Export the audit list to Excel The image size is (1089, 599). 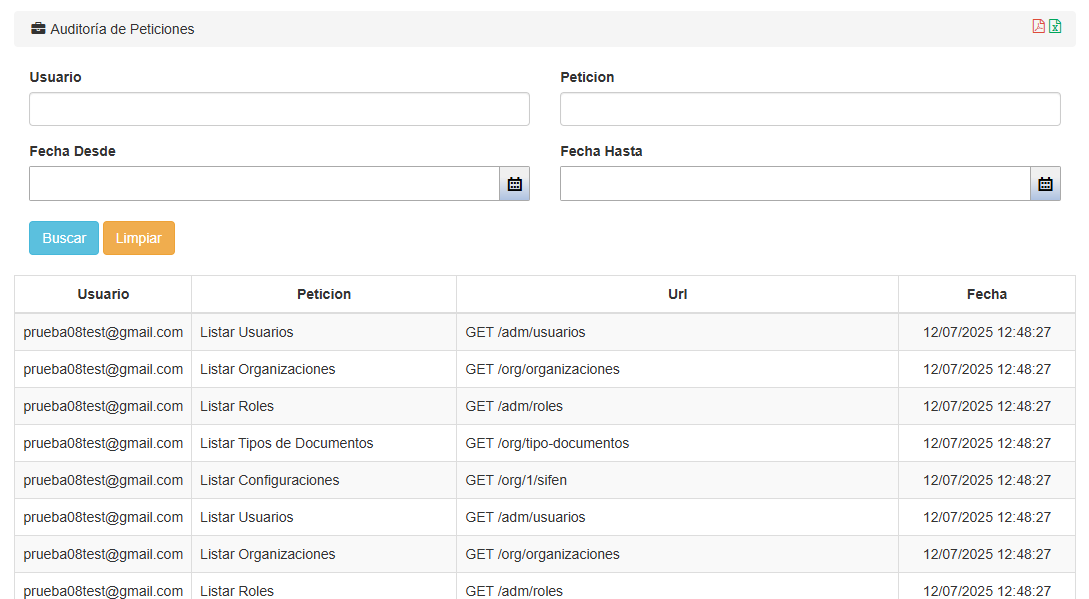coord(1055,27)
